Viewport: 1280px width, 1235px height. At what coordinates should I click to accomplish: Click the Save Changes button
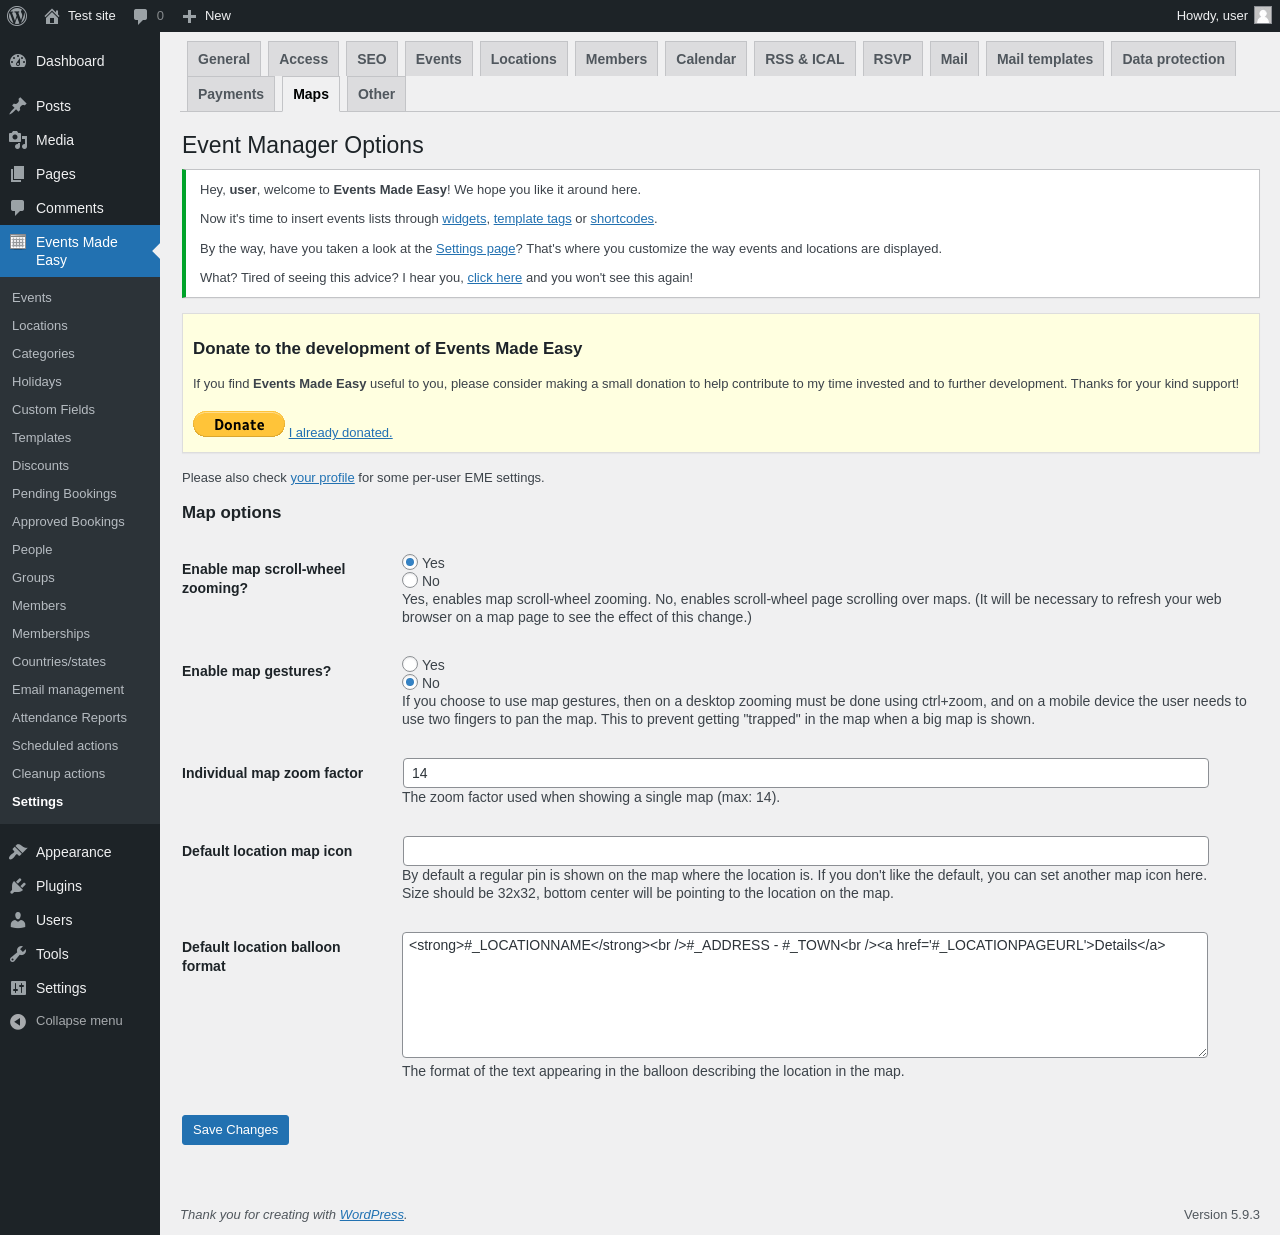(235, 1130)
